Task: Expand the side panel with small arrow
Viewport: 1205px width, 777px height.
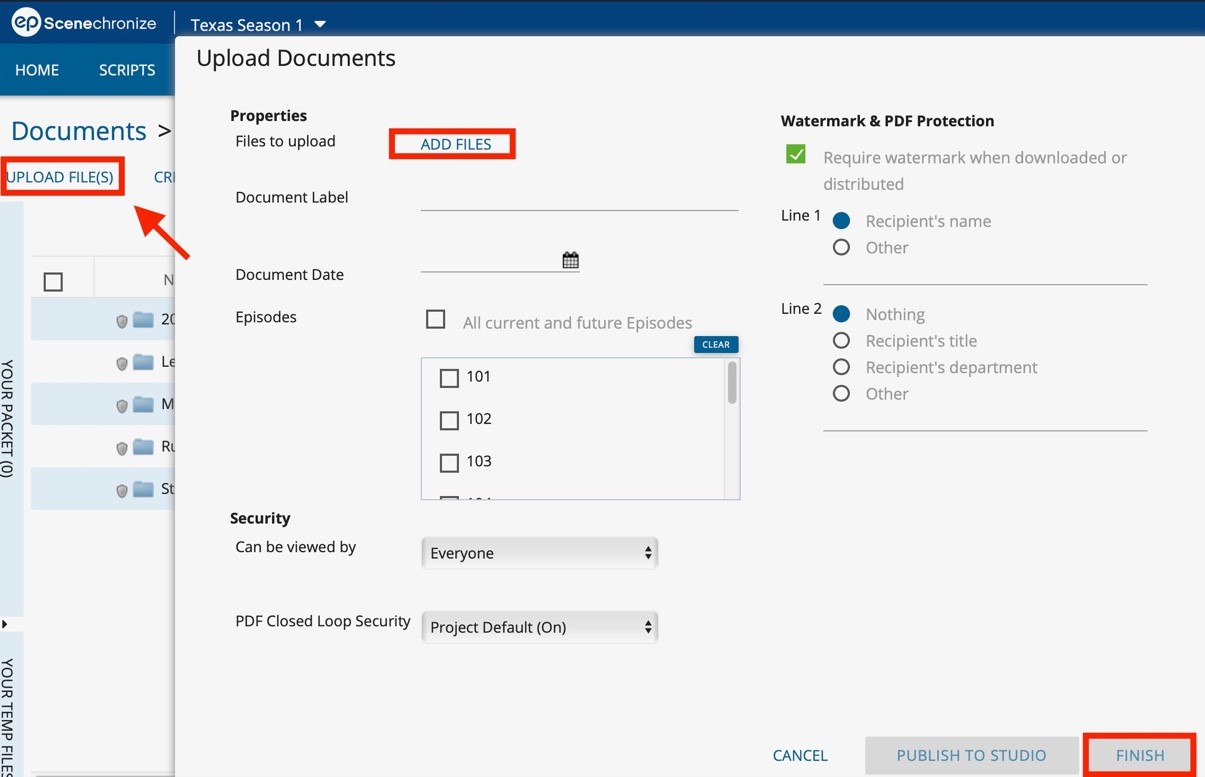Action: point(5,624)
